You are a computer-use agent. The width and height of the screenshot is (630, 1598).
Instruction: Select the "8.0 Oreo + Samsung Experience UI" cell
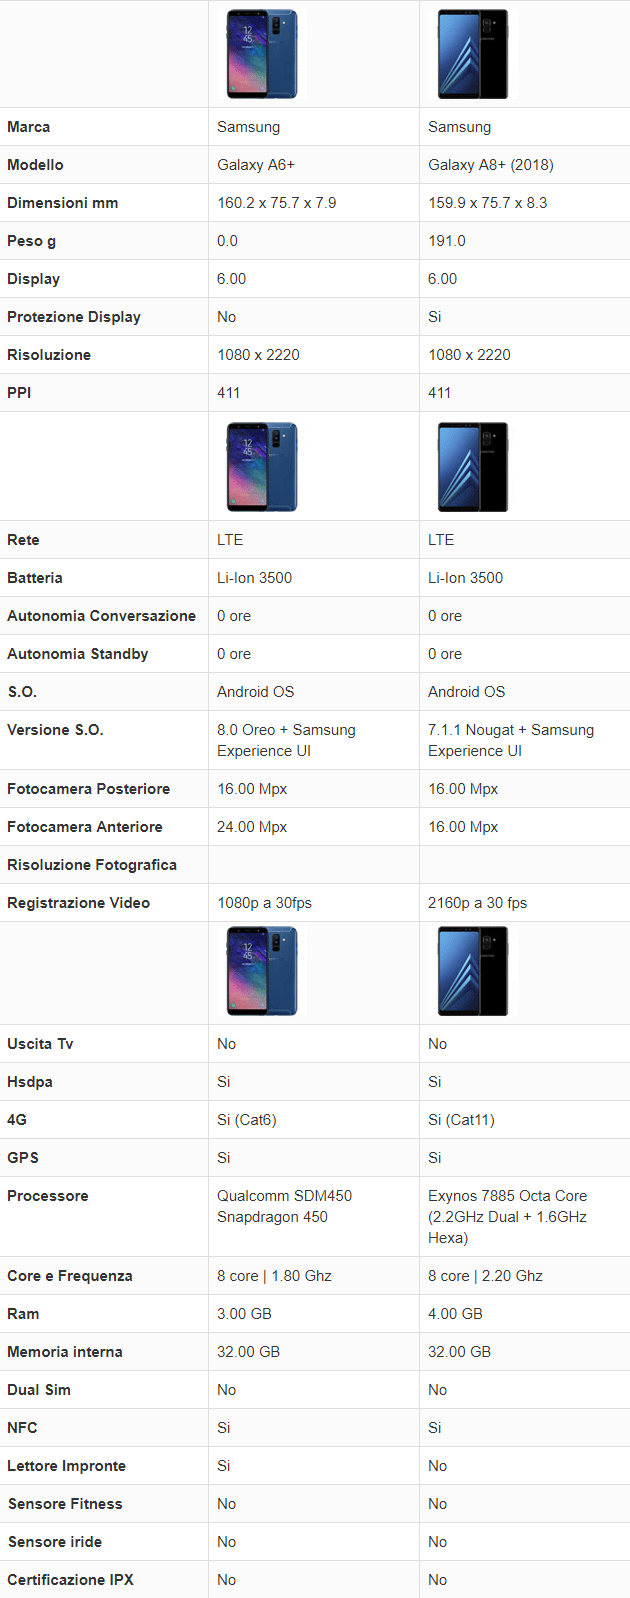point(286,740)
